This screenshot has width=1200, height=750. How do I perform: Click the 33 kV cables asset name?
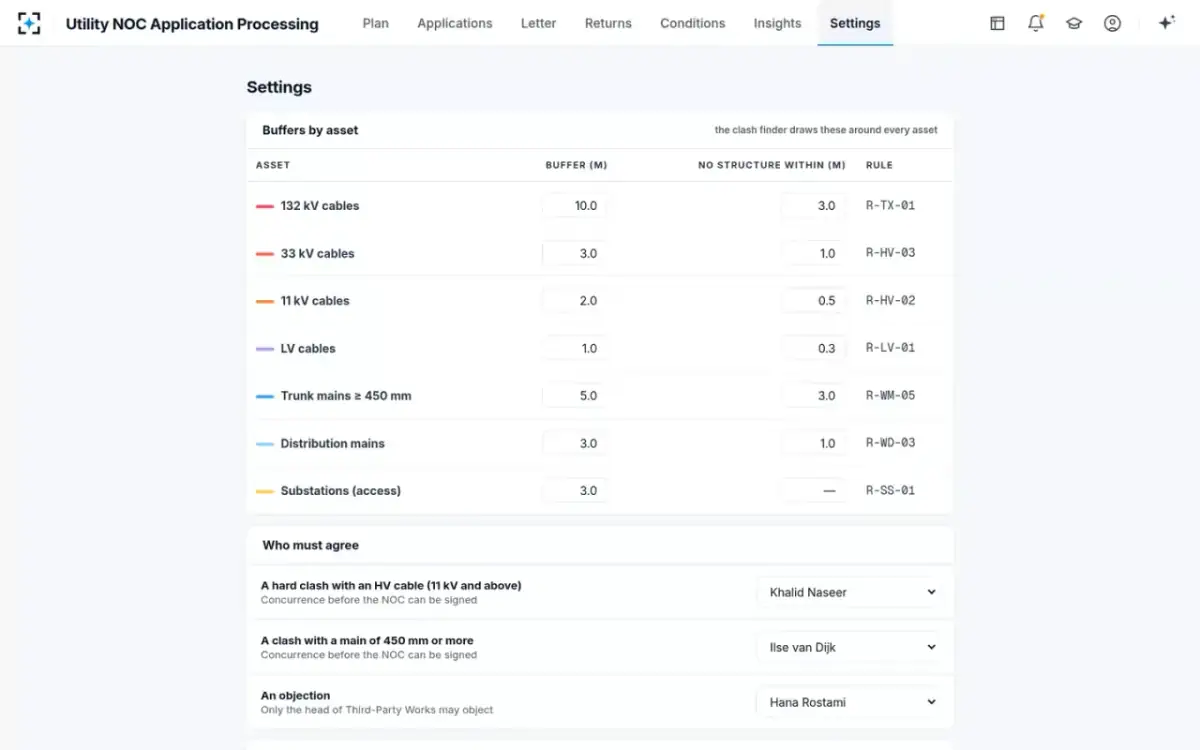coord(318,254)
